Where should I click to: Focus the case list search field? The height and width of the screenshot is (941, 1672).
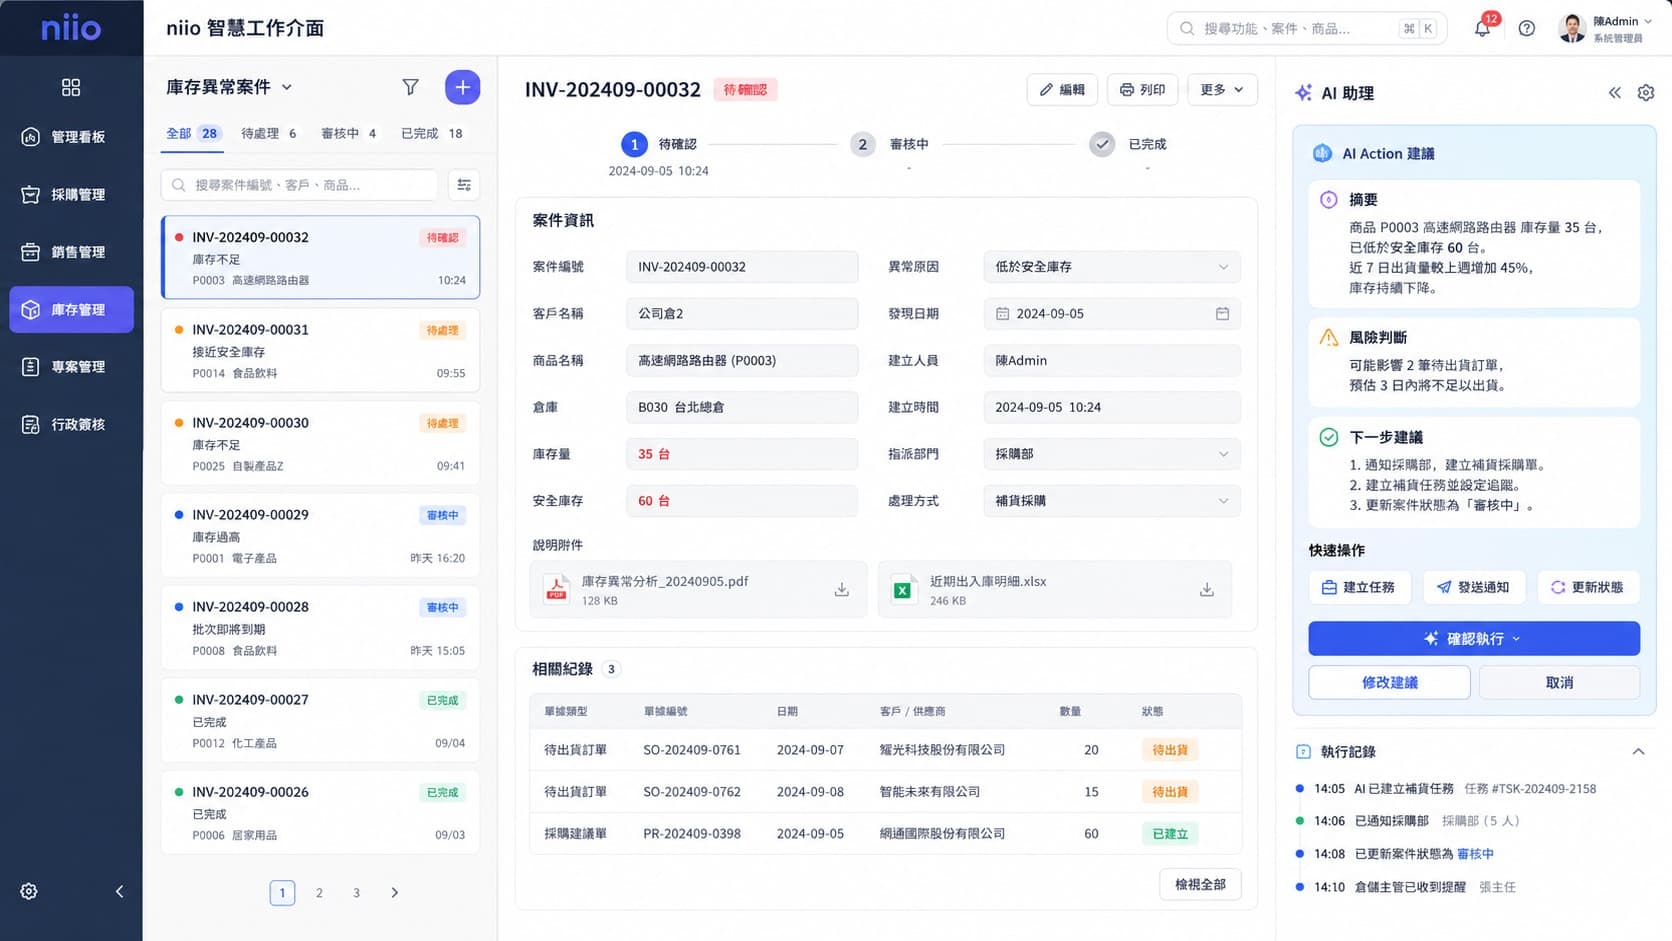299,185
